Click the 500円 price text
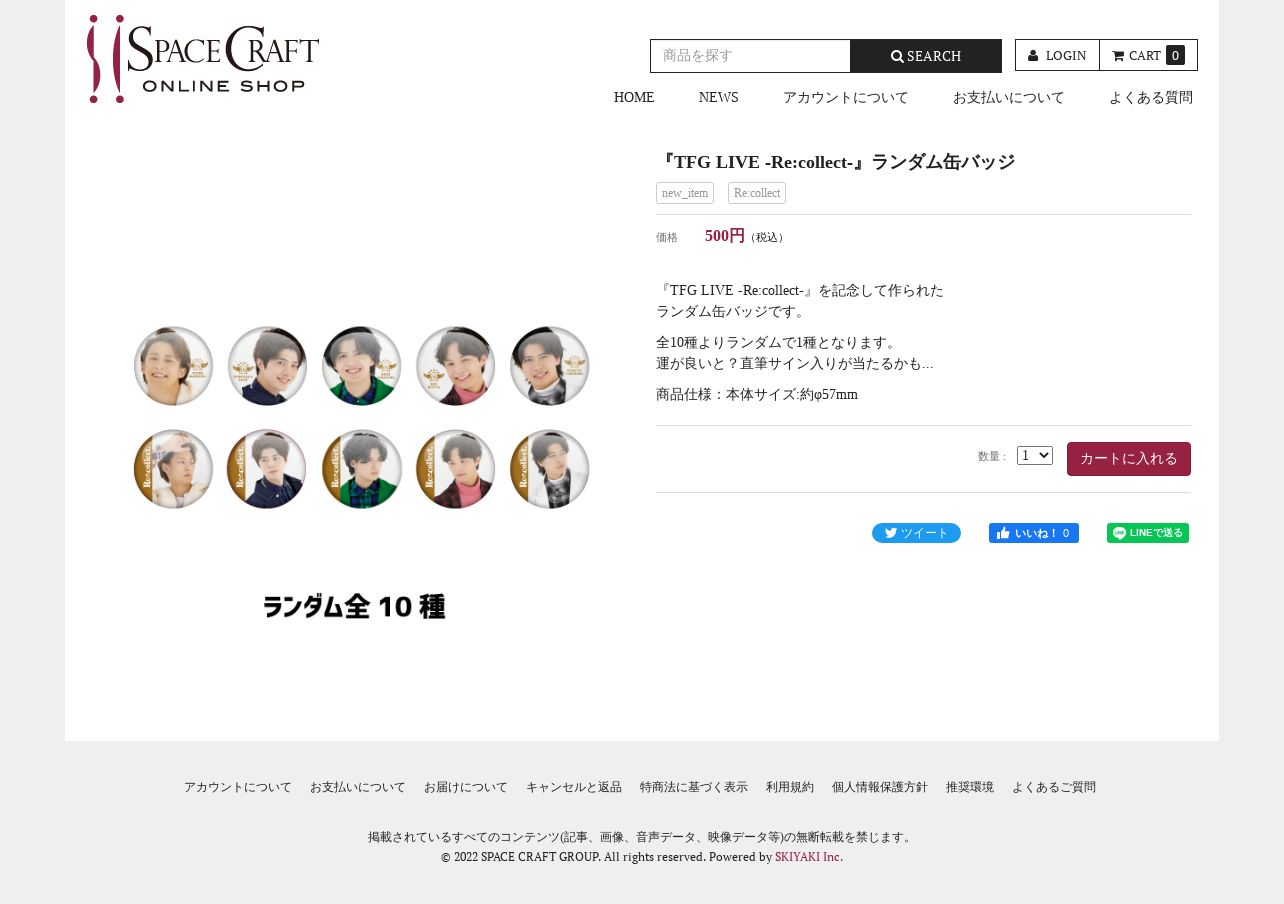 click(x=725, y=236)
